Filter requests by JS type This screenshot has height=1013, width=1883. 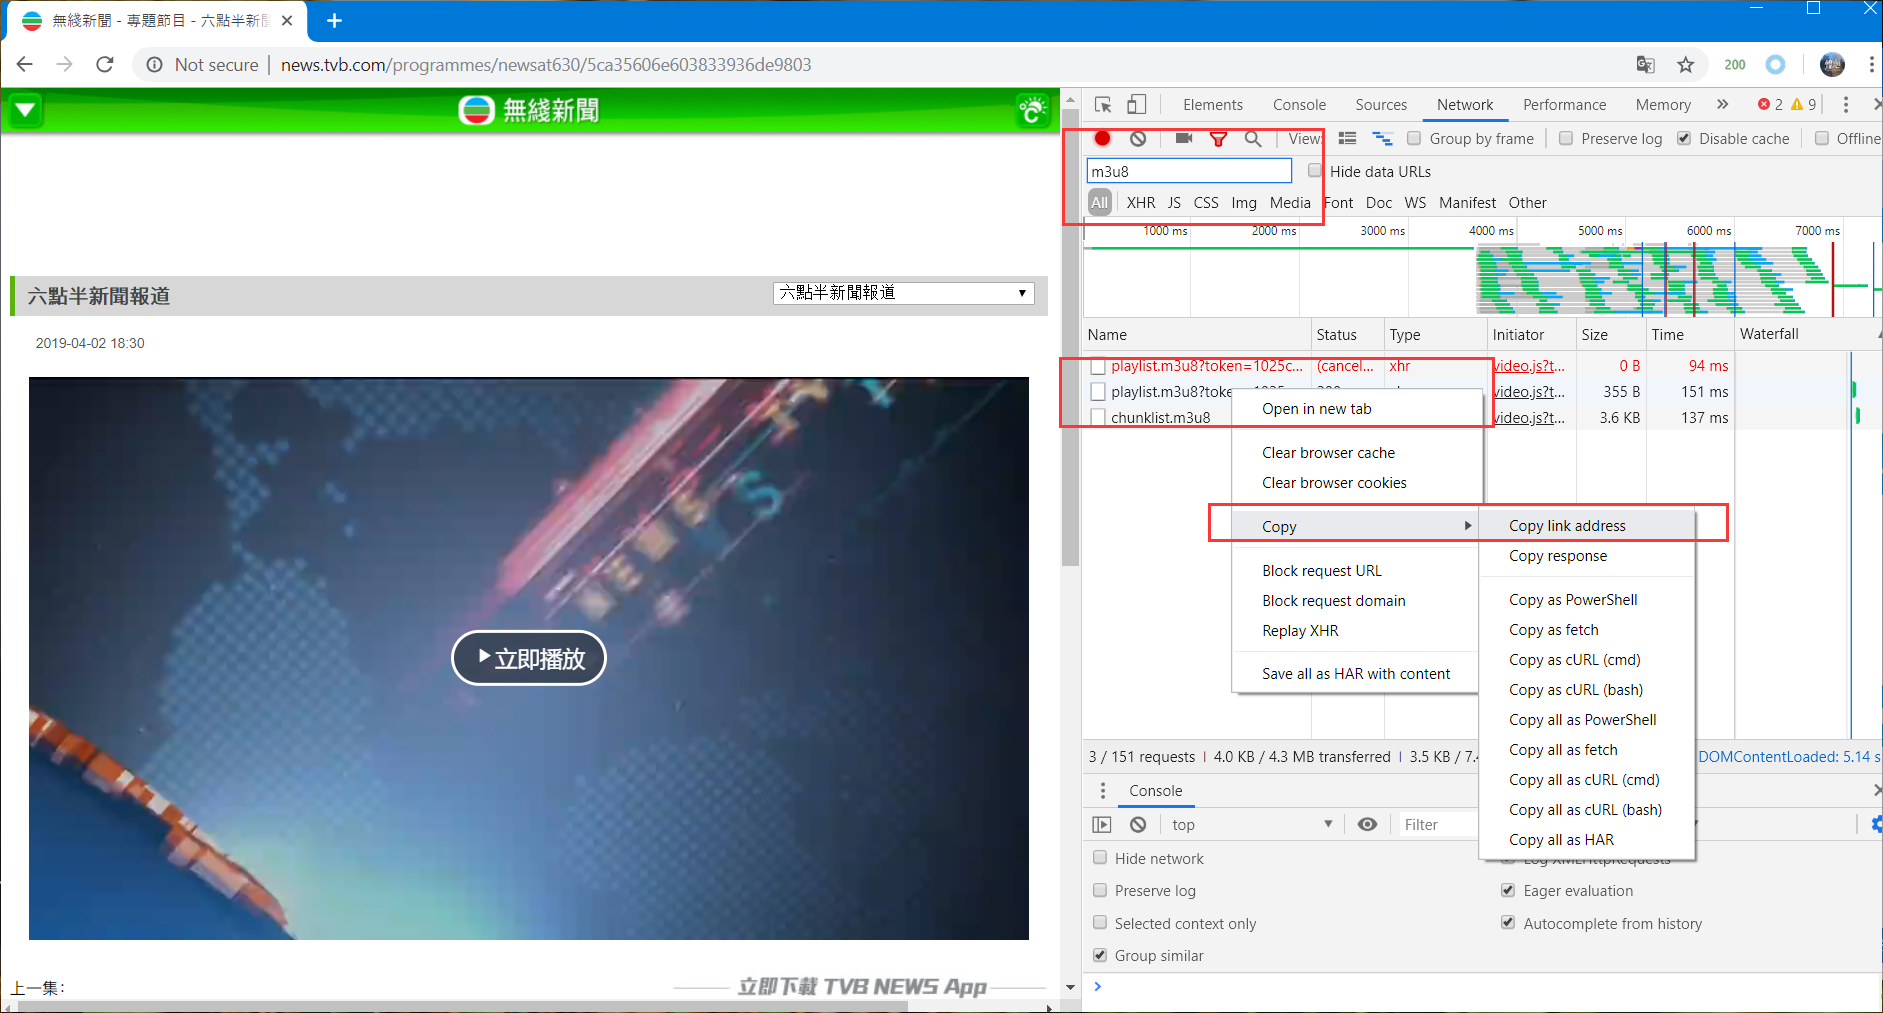1174,203
